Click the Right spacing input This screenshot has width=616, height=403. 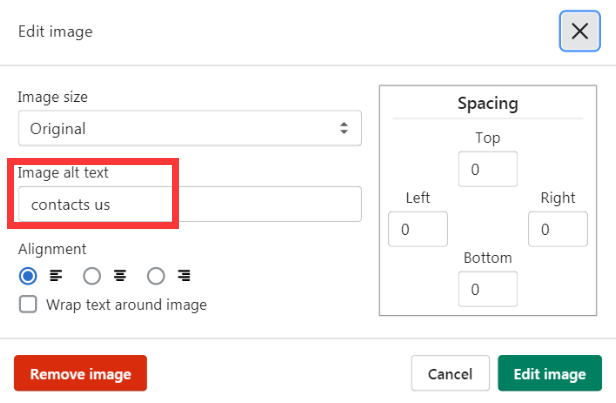[x=557, y=229]
